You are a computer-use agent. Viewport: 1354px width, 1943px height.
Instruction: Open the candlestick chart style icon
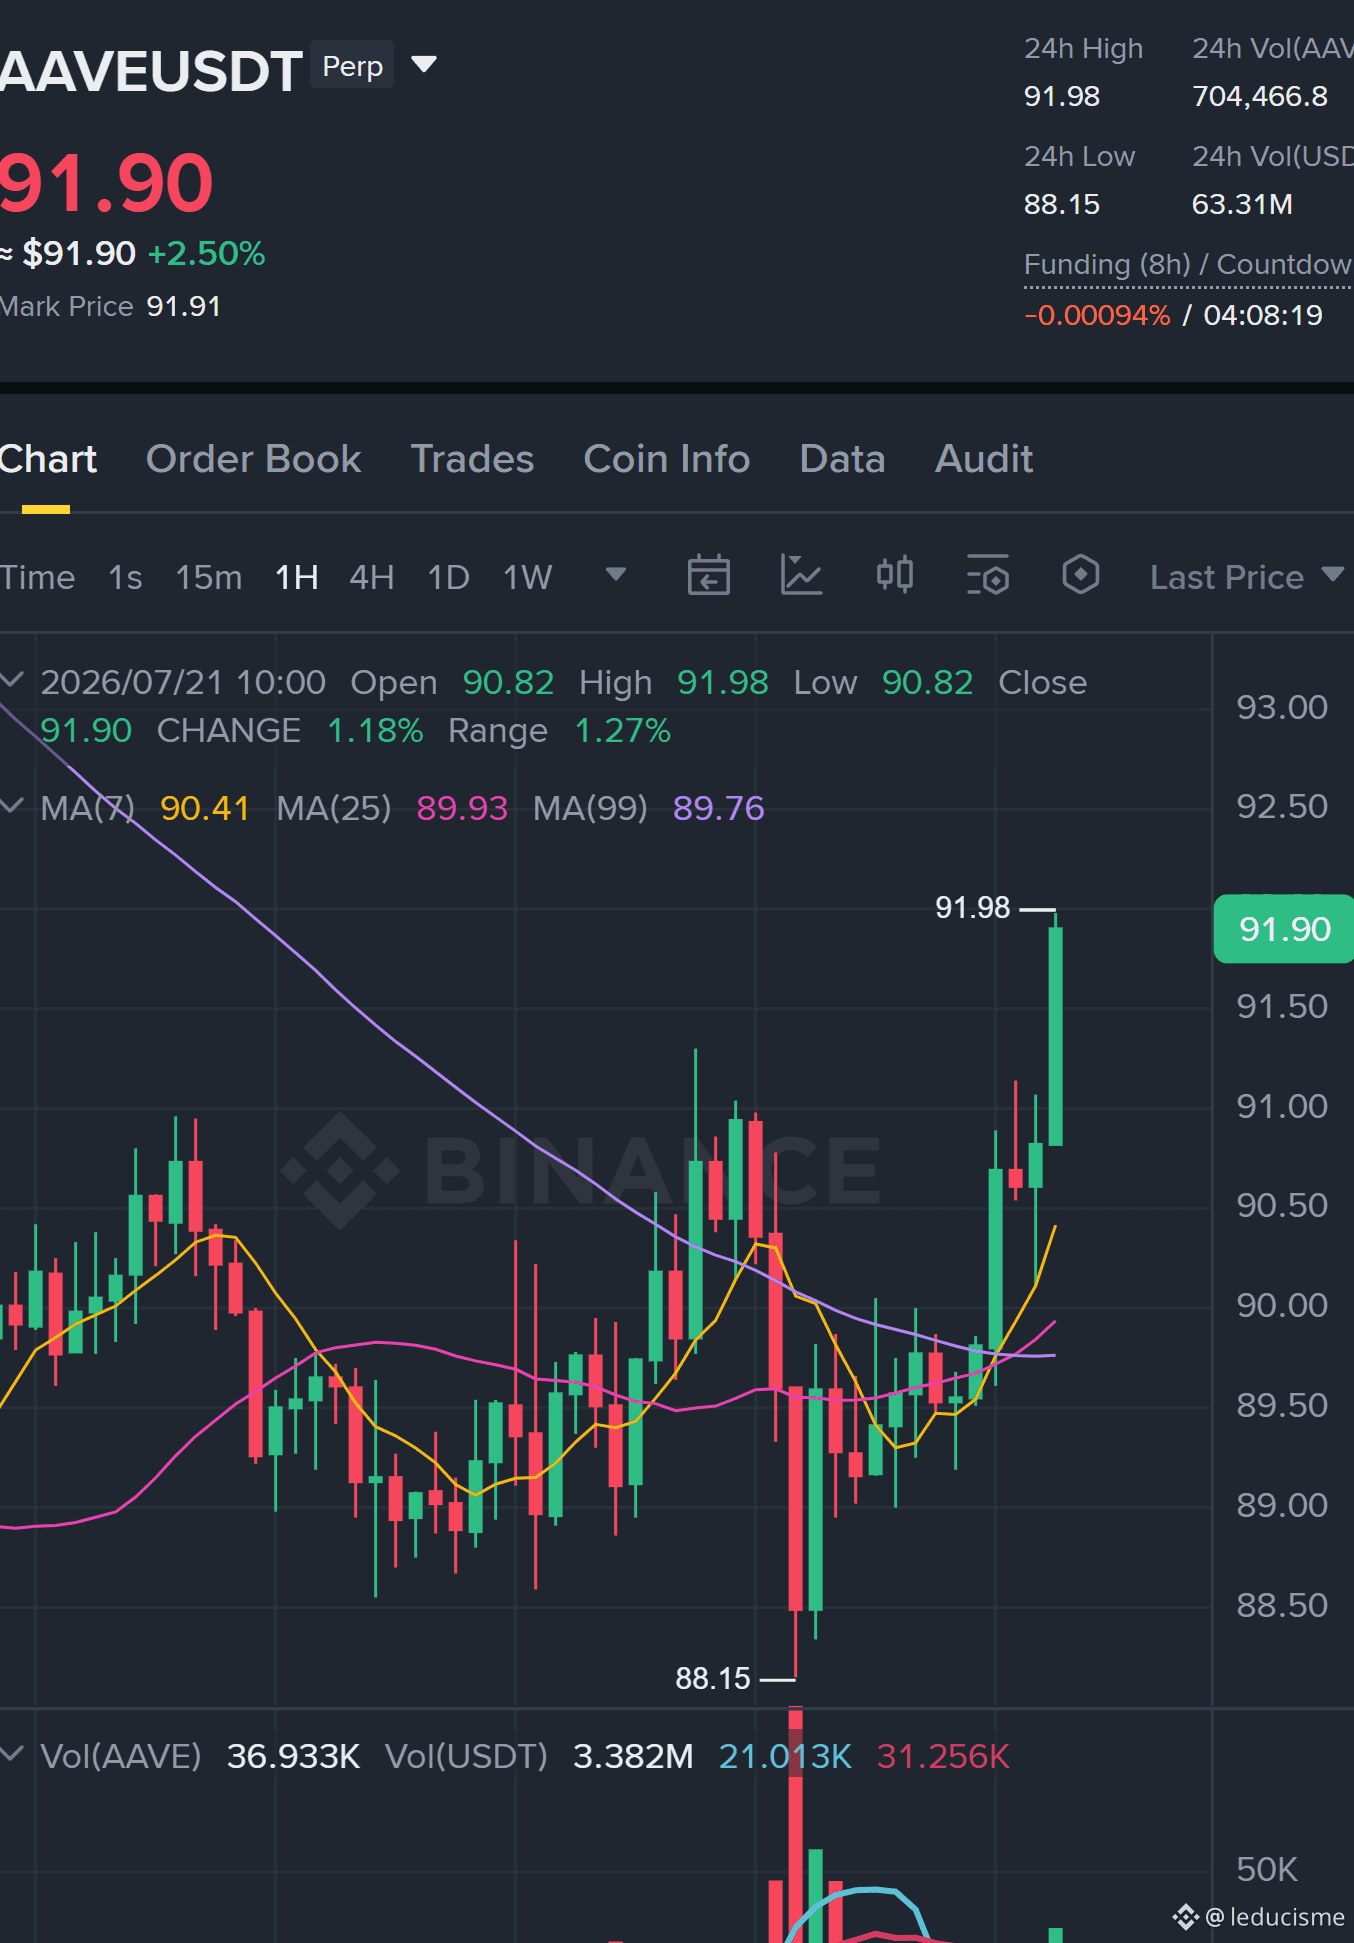pos(895,575)
